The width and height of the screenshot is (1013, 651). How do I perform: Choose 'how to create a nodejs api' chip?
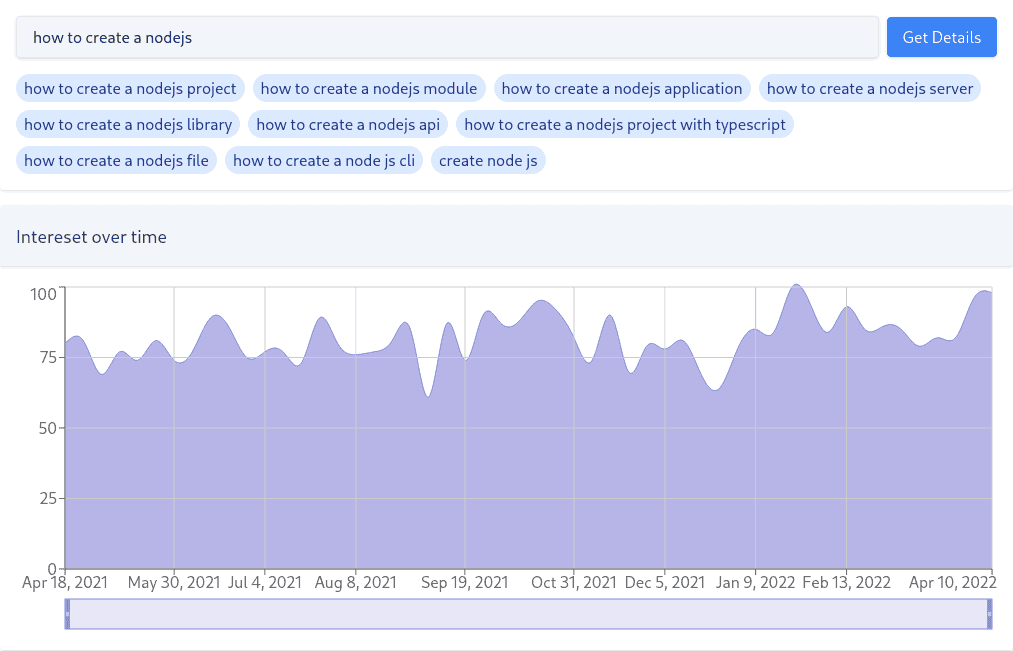click(x=348, y=124)
